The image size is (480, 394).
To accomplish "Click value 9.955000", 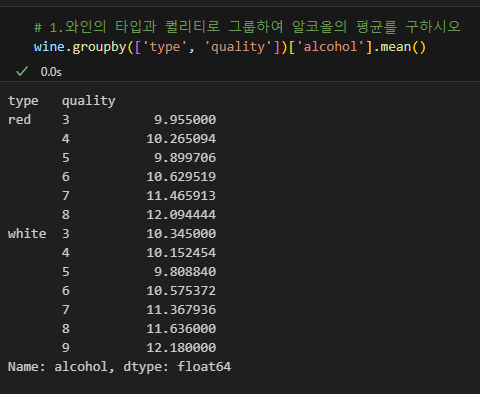I will pyautogui.click(x=185, y=120).
